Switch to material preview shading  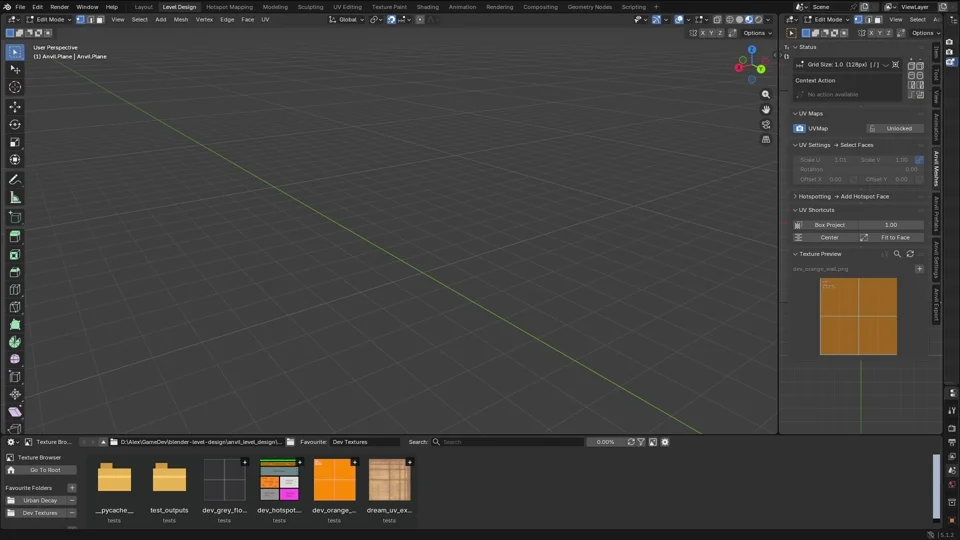pyautogui.click(x=749, y=20)
